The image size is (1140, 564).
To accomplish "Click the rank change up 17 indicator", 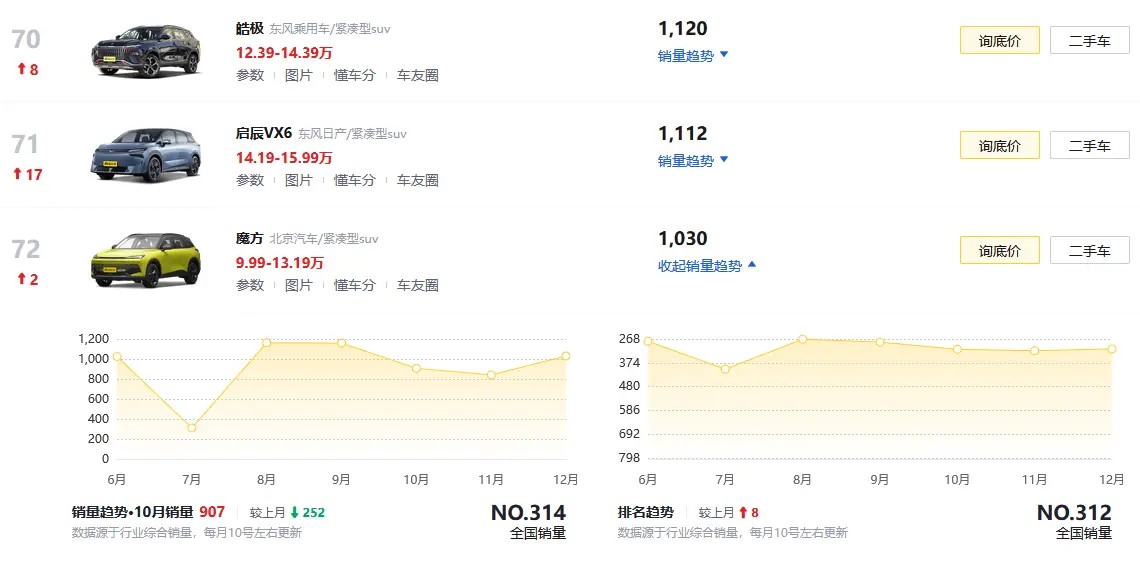I will point(28,174).
